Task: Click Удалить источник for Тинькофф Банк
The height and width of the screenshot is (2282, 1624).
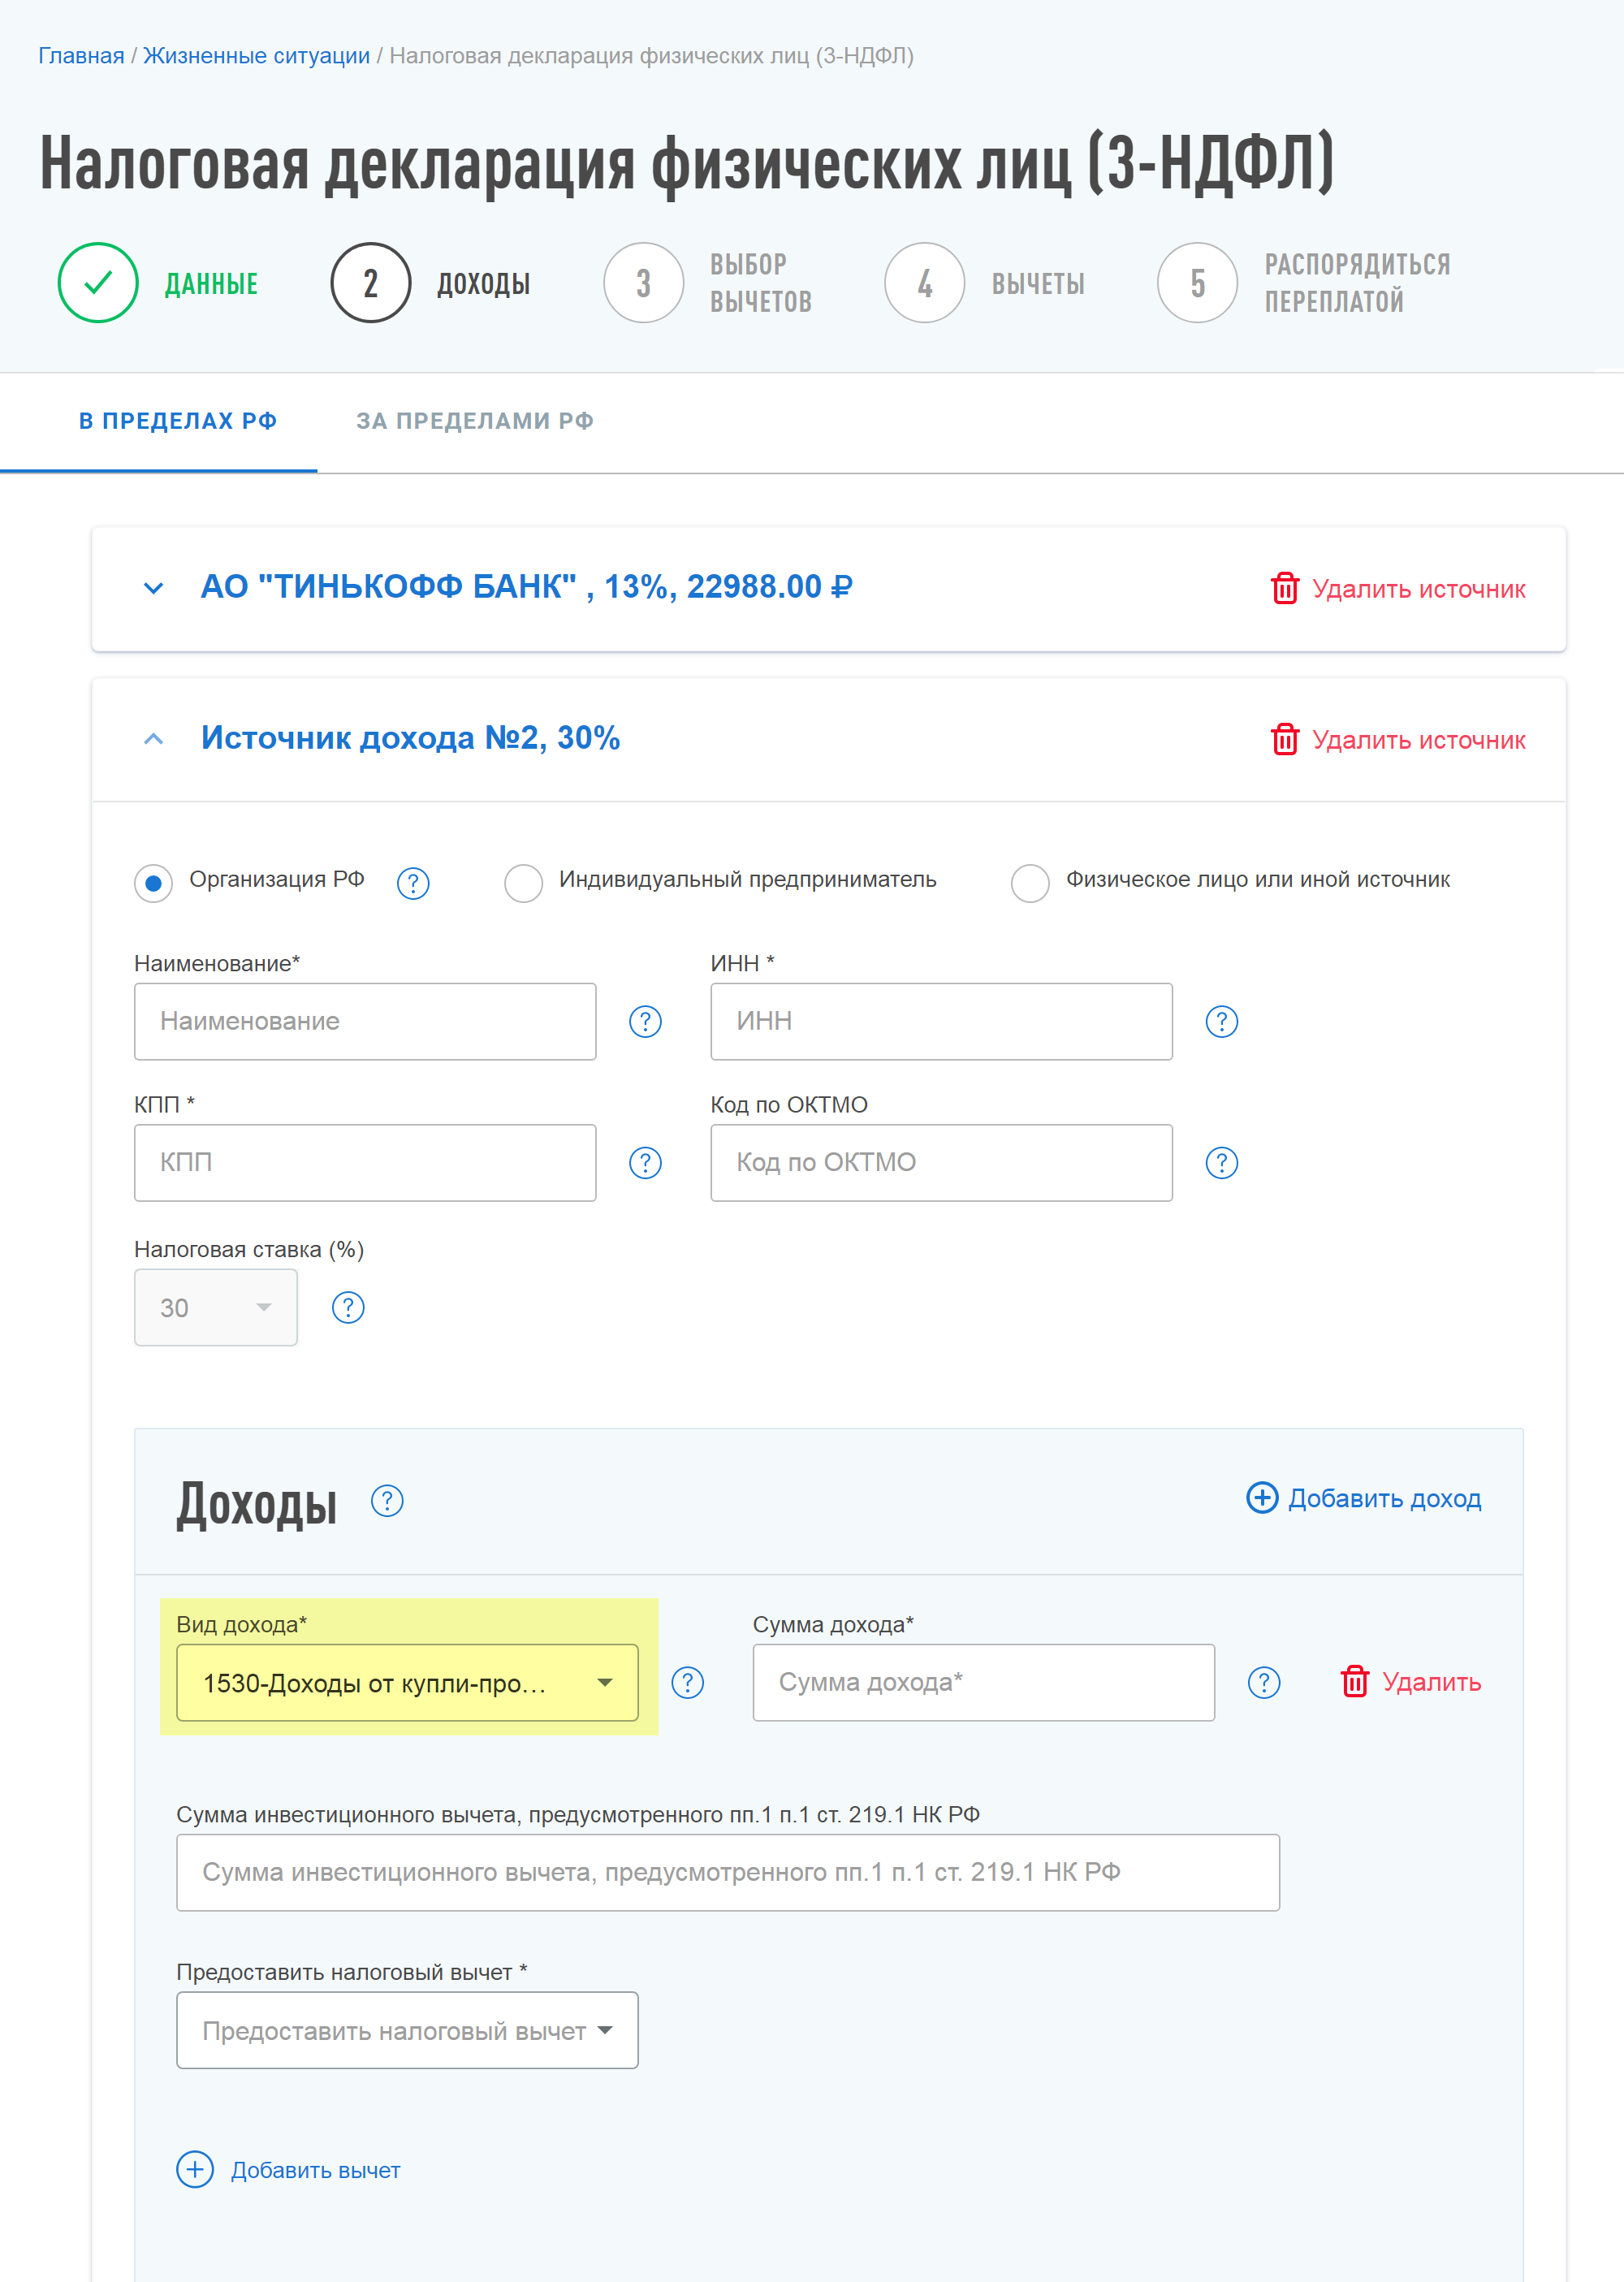Action: click(1418, 589)
